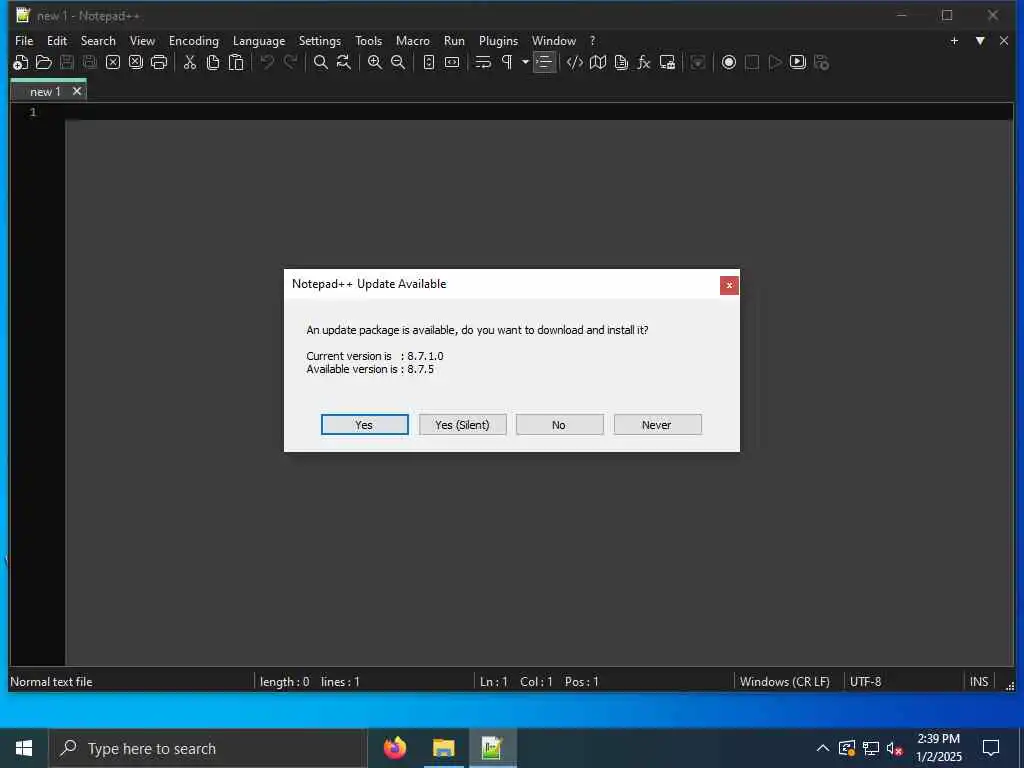This screenshot has width=1024, height=768.
Task: Click the Open file folder icon
Action: 44,63
